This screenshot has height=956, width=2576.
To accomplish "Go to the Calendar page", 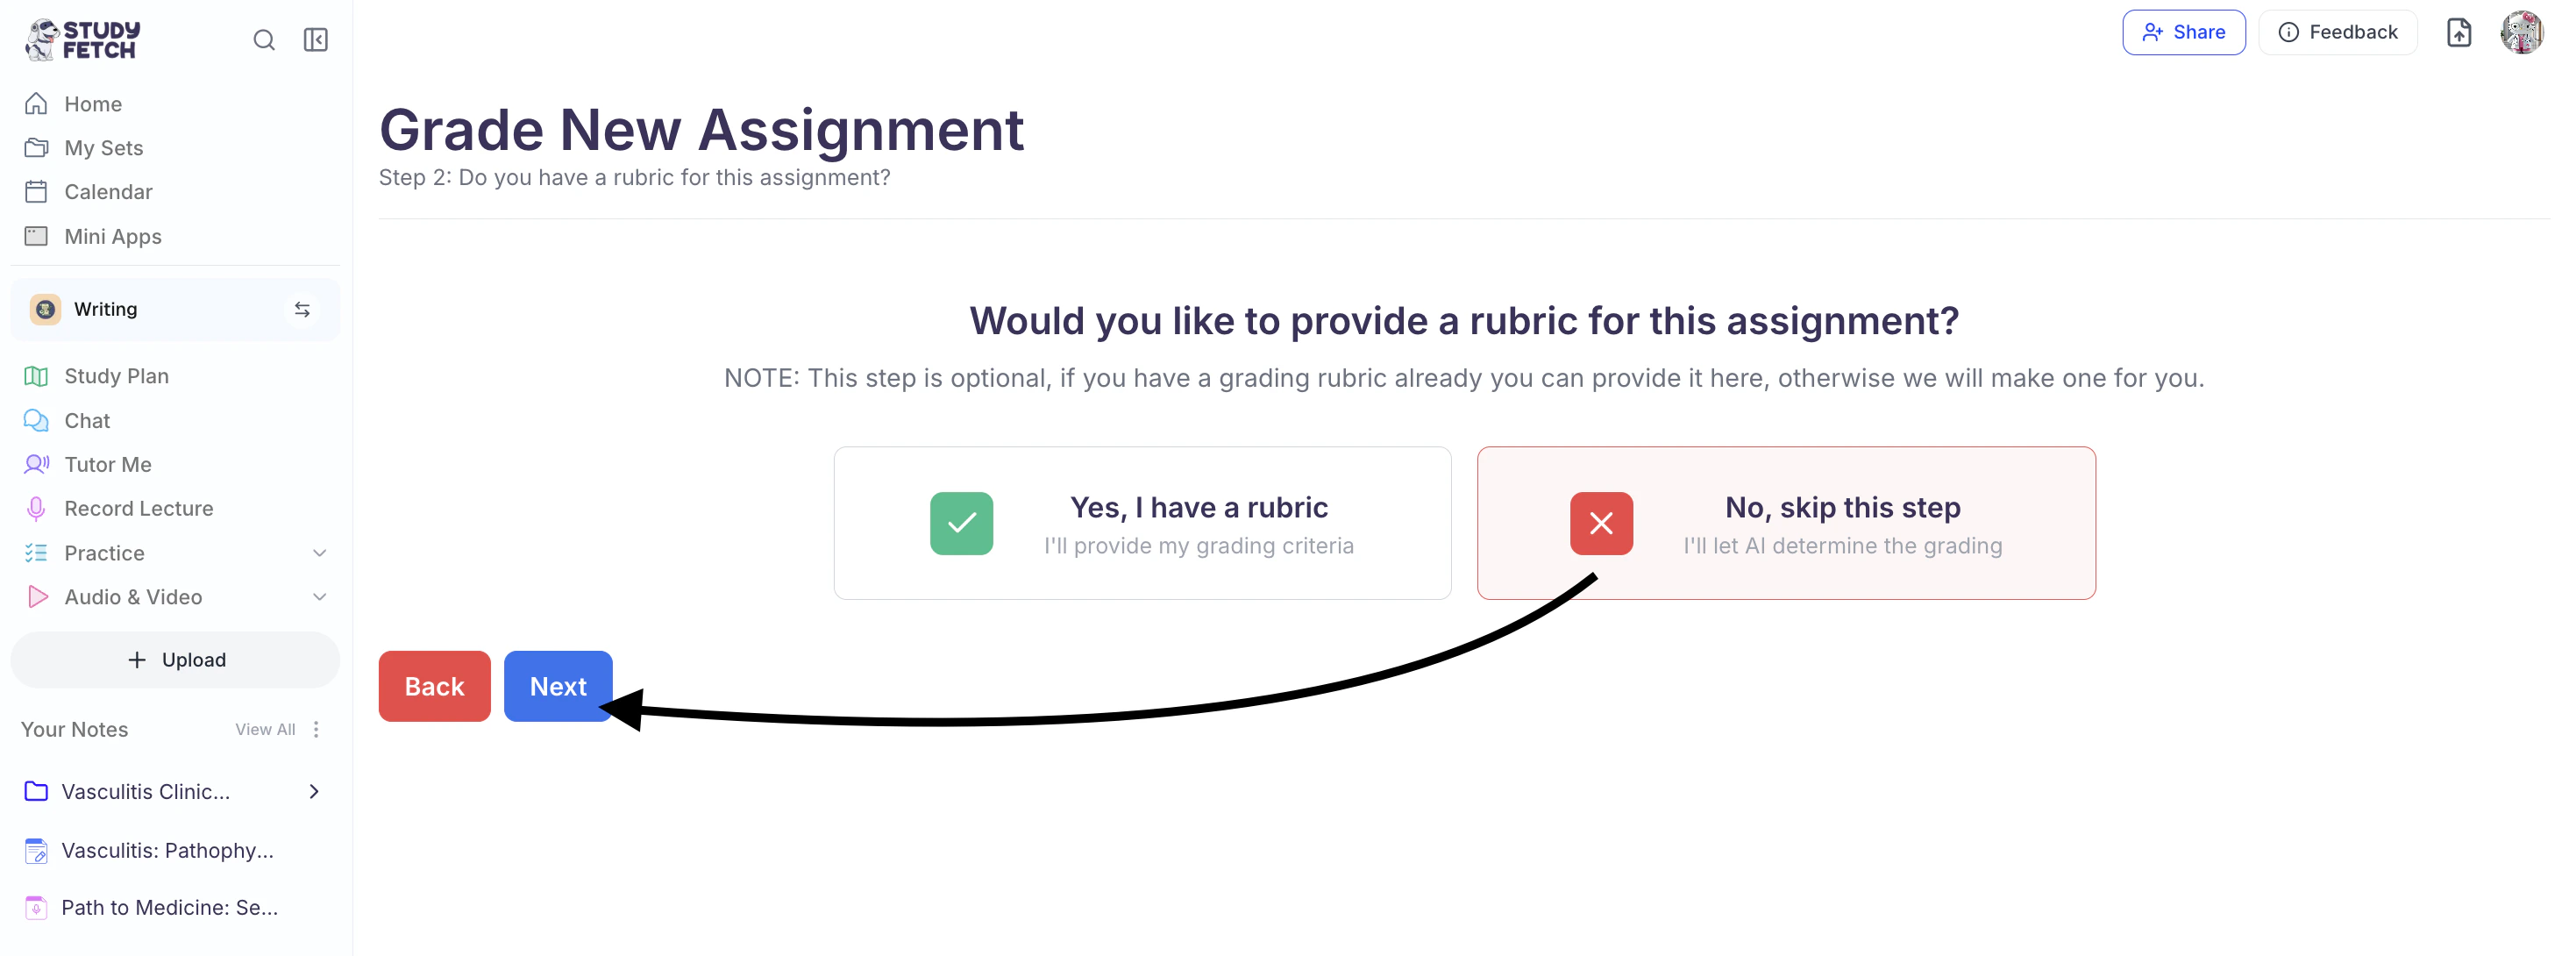I will tap(108, 192).
